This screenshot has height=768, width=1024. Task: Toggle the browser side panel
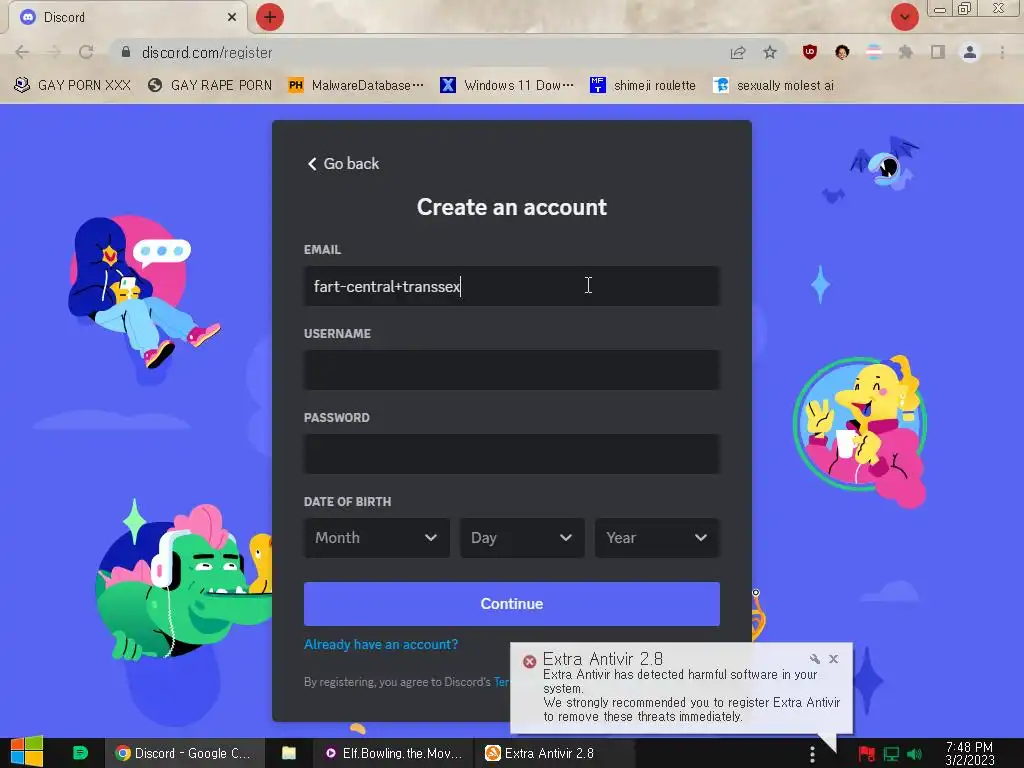pos(938,52)
